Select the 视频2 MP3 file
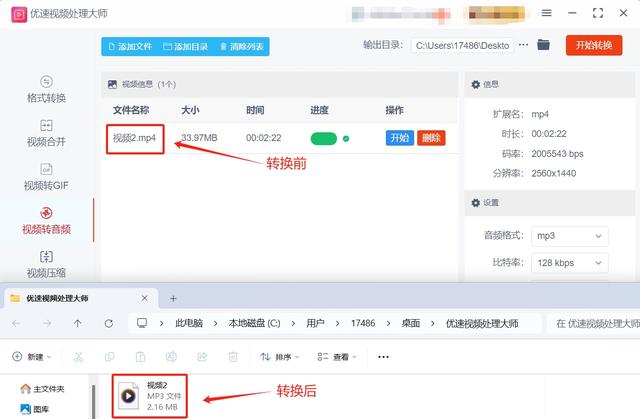This screenshot has width=640, height=419. point(150,396)
